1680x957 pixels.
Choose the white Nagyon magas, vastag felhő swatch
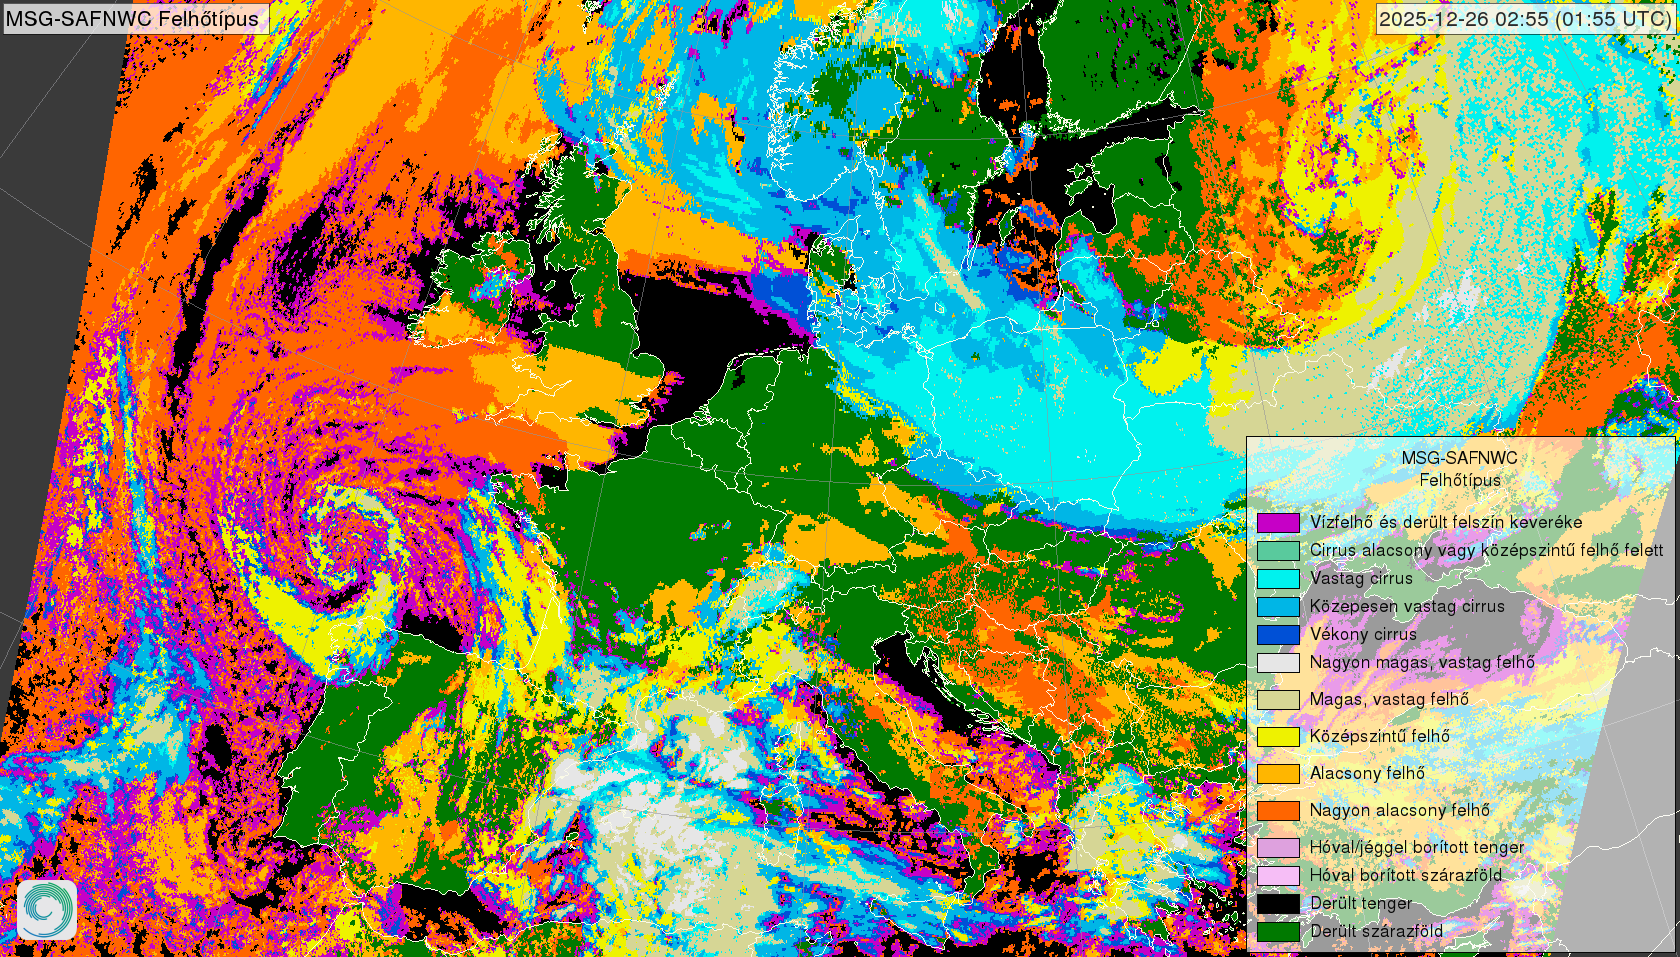pos(1278,662)
